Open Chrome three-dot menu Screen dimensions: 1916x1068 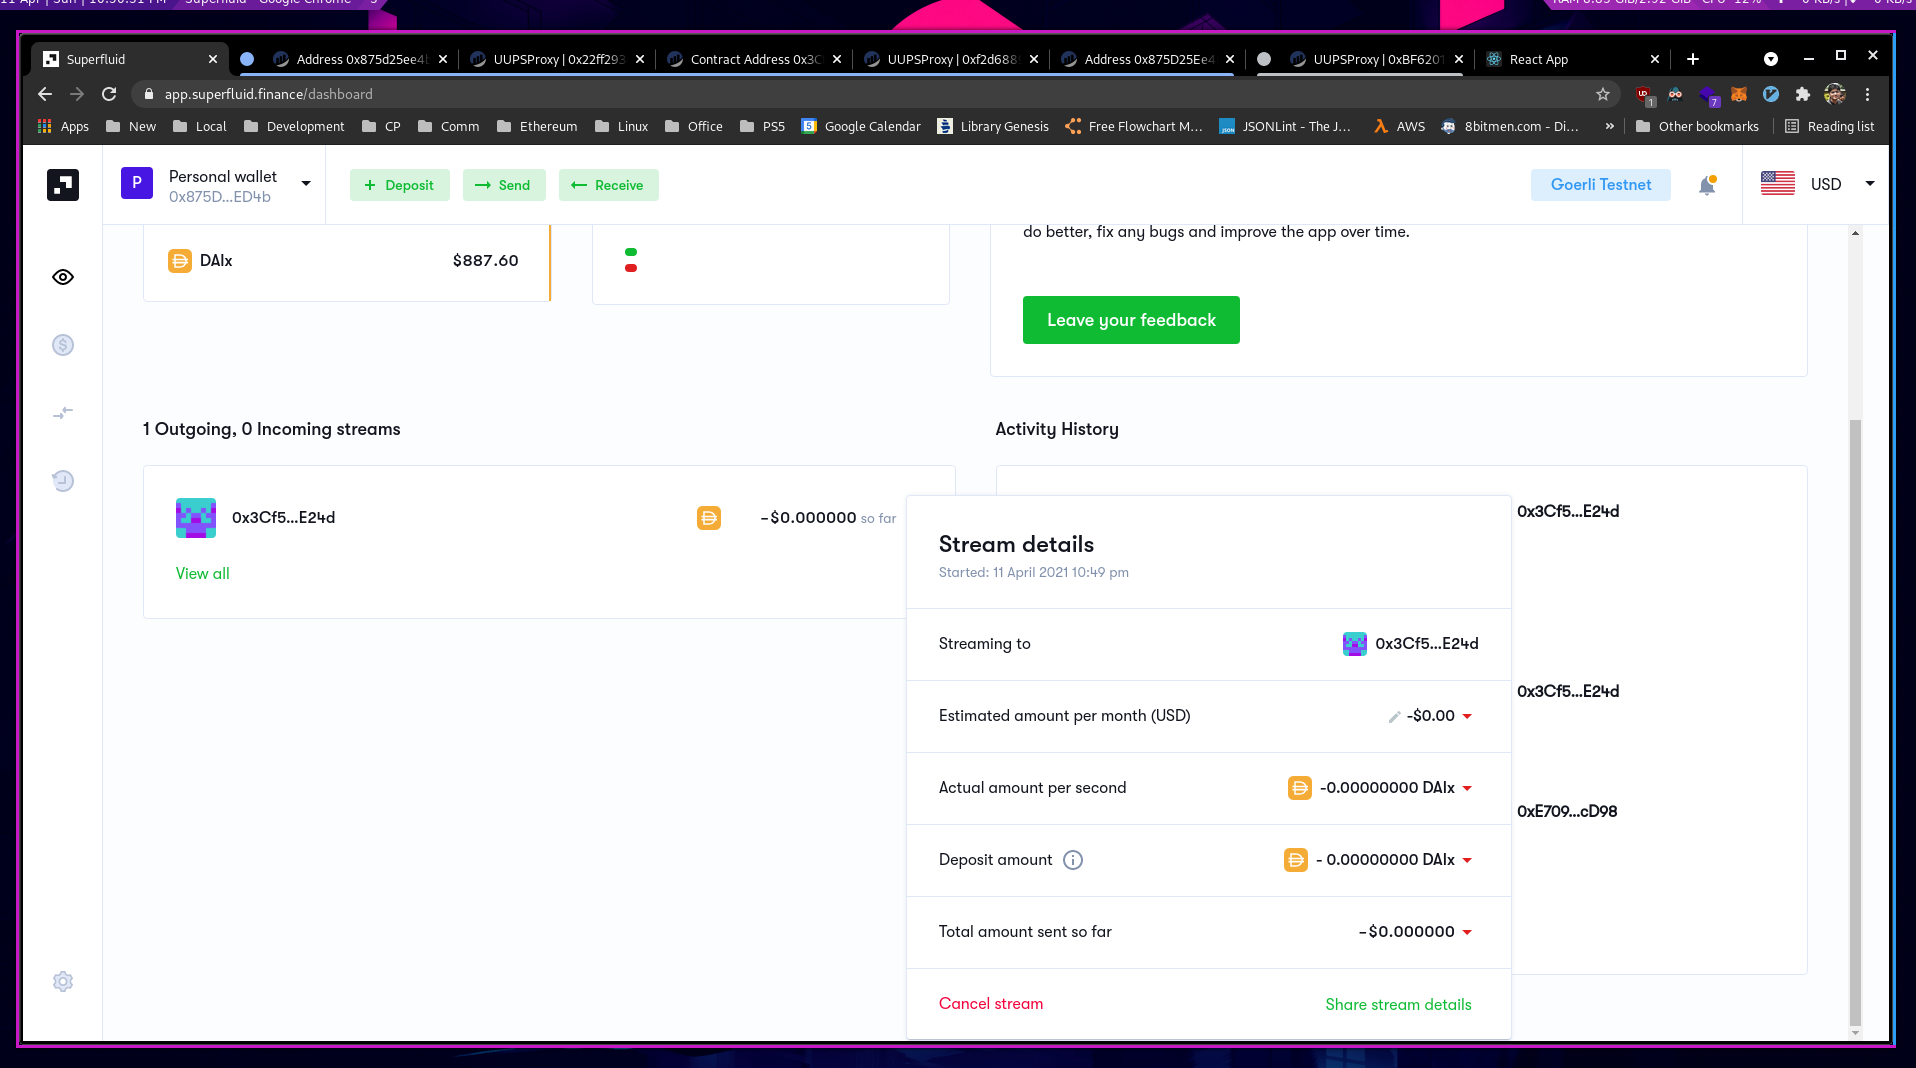pyautogui.click(x=1867, y=94)
